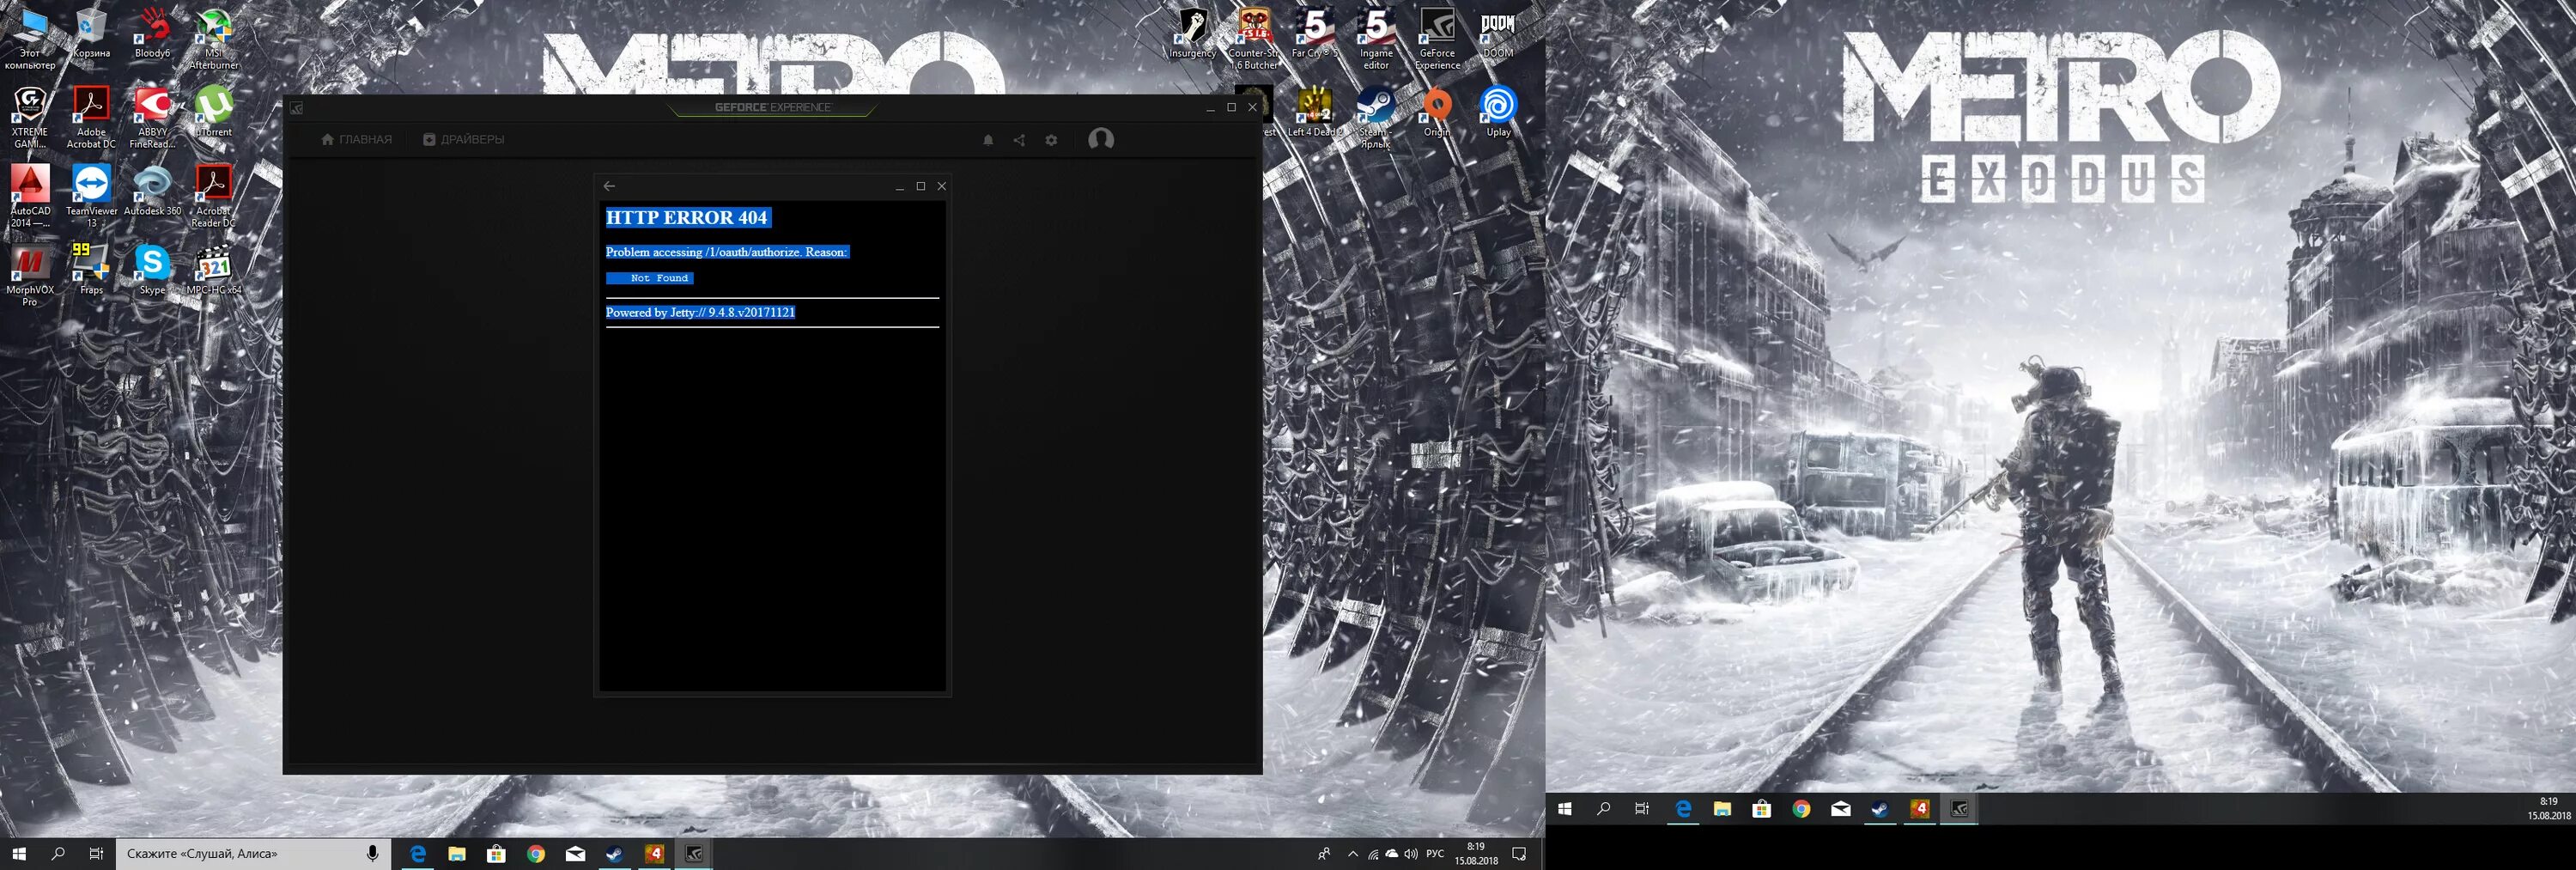Screen dimensions: 2576x870
Task: Open Task View on left monitor taskbar
Action: (96, 854)
